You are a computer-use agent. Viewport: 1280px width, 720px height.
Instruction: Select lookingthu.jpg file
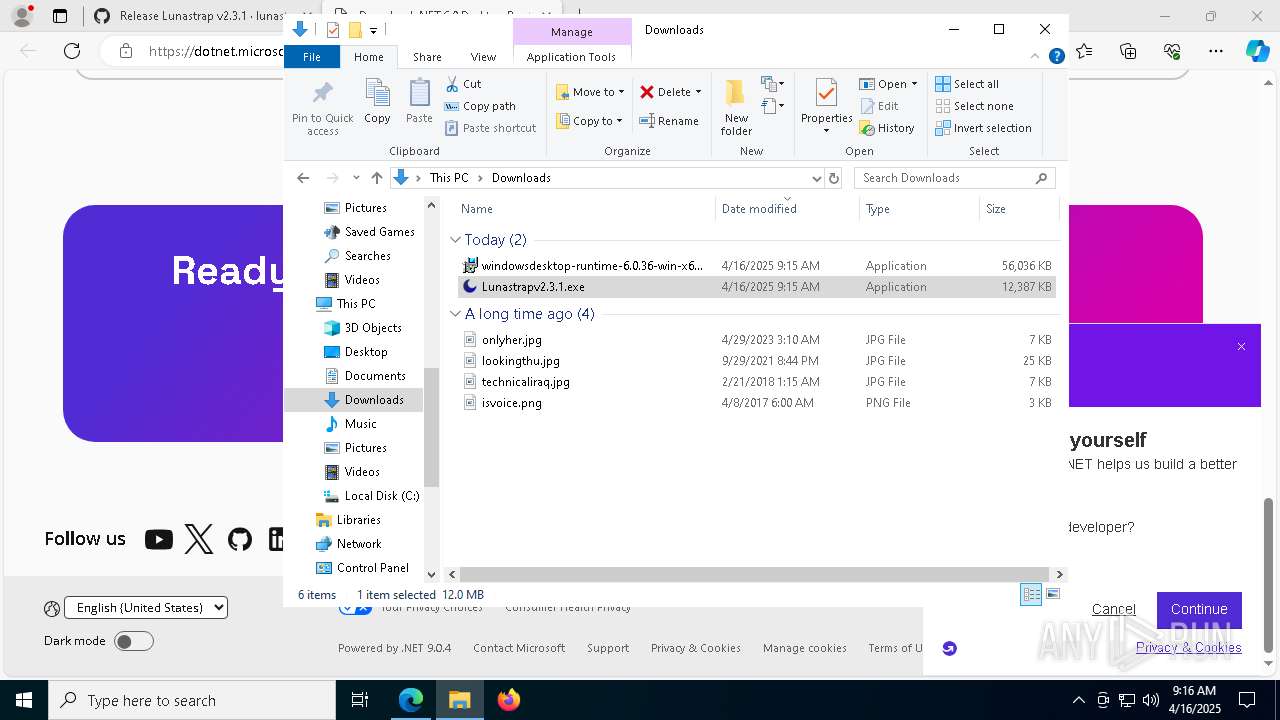click(x=757, y=361)
